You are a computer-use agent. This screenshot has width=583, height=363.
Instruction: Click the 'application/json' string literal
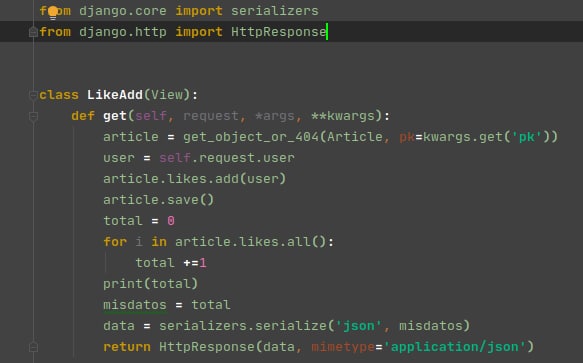[x=454, y=347]
